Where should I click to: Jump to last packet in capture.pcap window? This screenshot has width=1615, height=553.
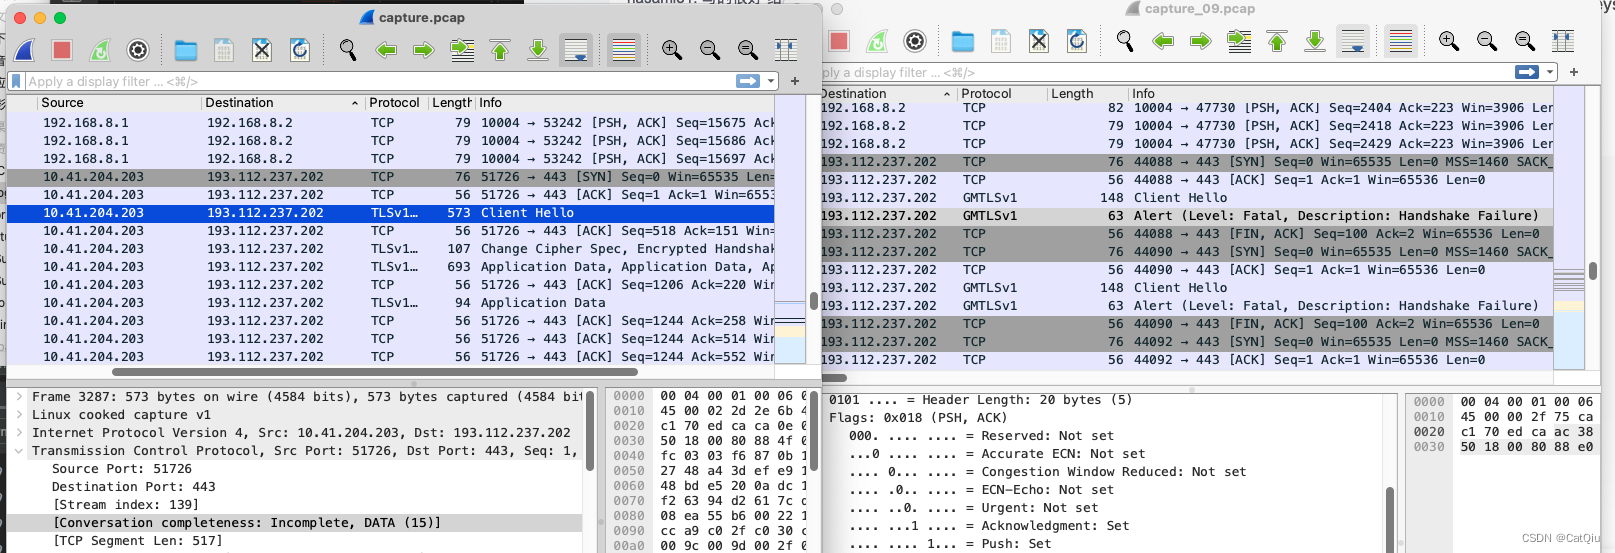coord(538,50)
